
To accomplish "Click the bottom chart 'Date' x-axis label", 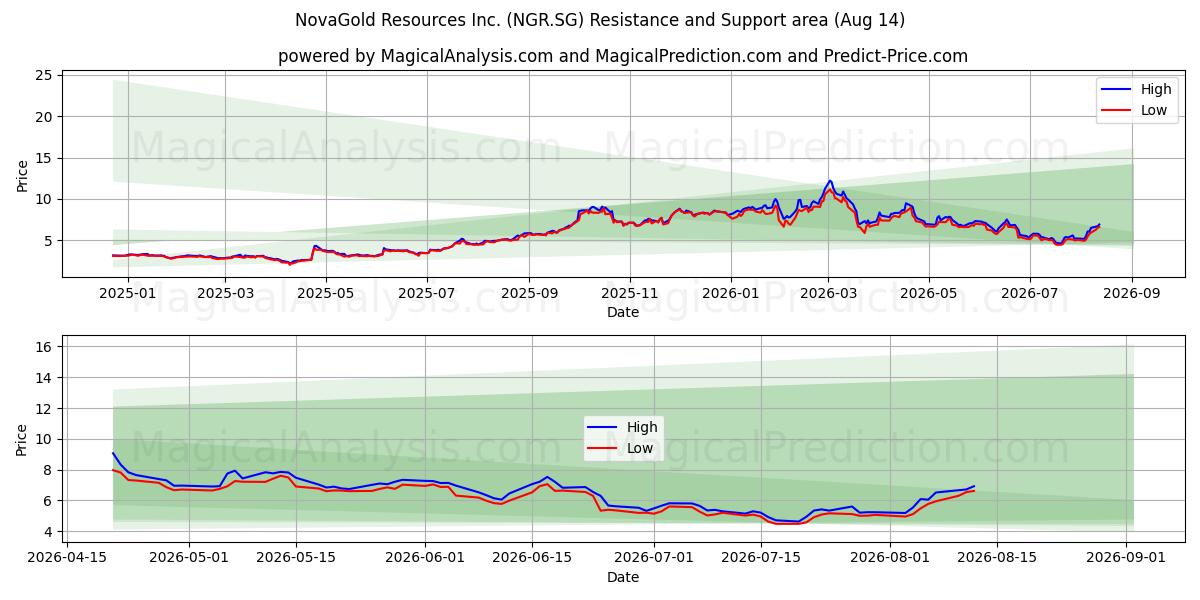I will pos(623,578).
